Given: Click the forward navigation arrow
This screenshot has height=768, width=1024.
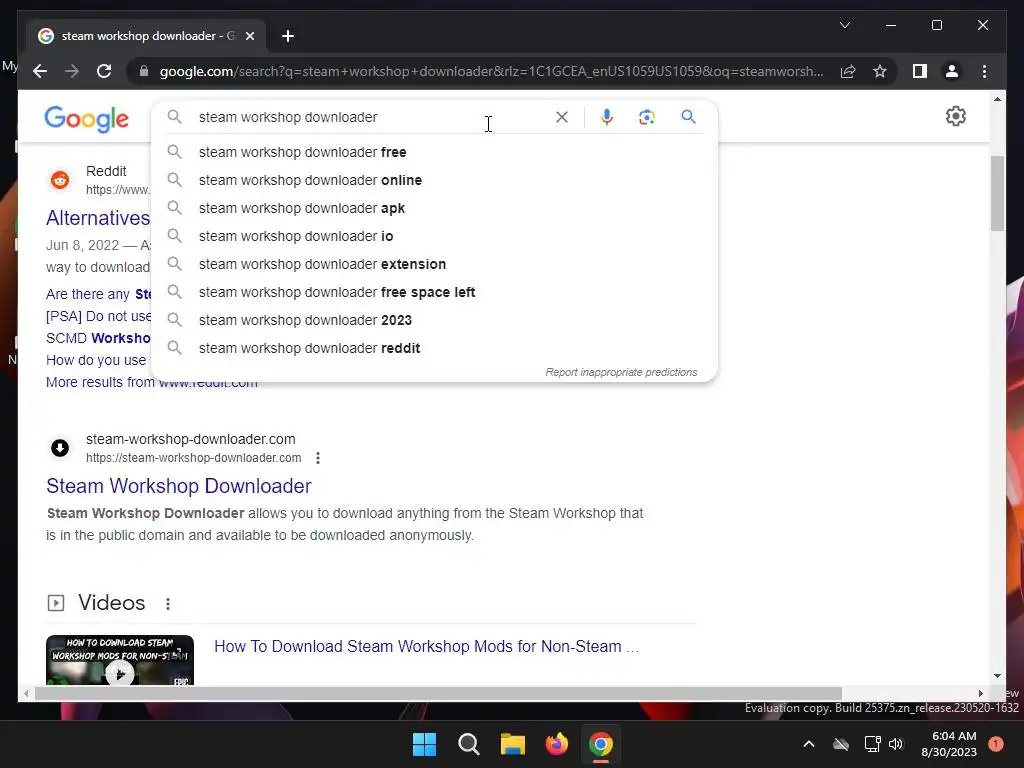Looking at the screenshot, I should 72,71.
